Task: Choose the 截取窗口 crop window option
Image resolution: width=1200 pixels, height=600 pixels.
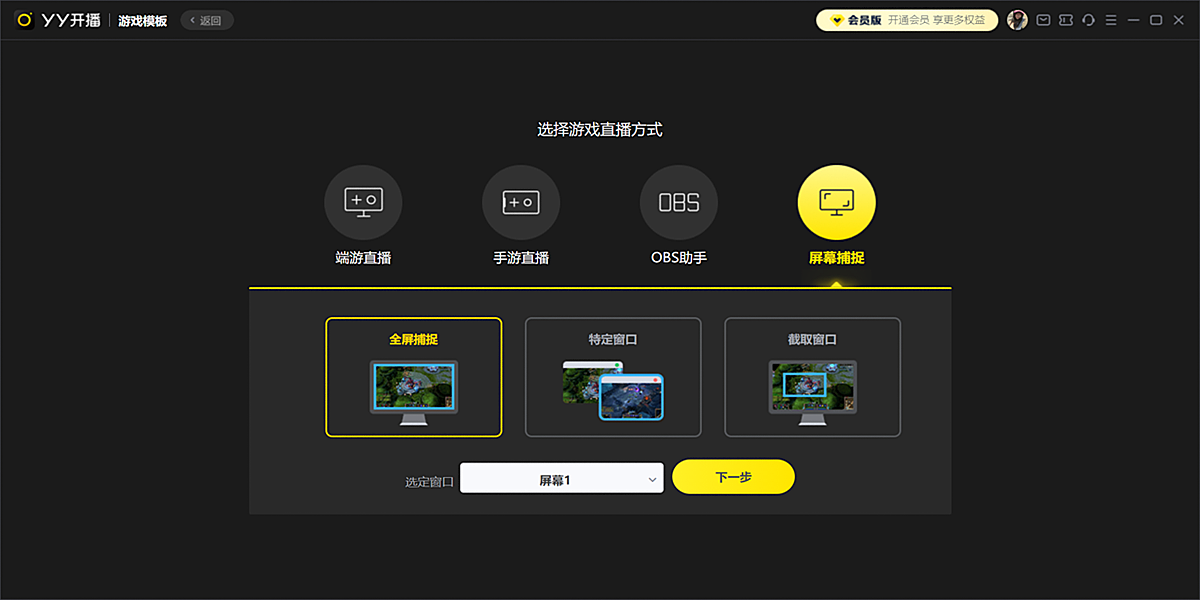Action: 812,377
